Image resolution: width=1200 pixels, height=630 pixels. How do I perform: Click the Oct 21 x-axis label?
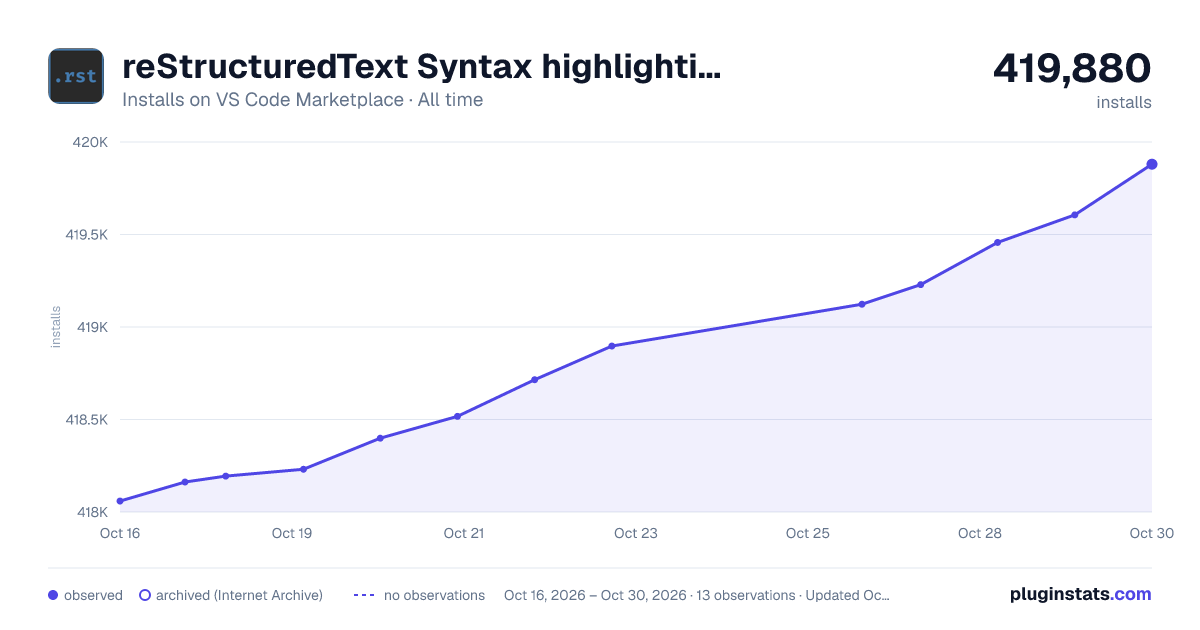tap(464, 533)
